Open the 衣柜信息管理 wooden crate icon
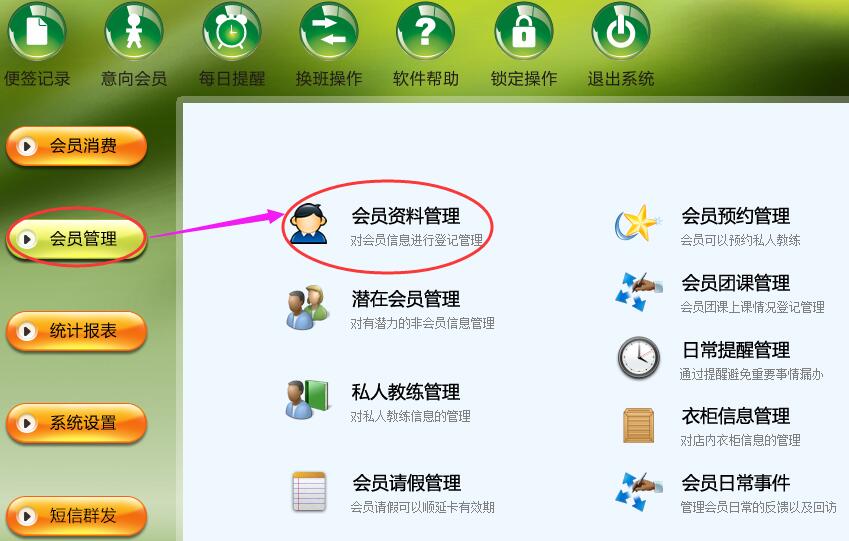Screen dimensions: 849x541 point(638,426)
